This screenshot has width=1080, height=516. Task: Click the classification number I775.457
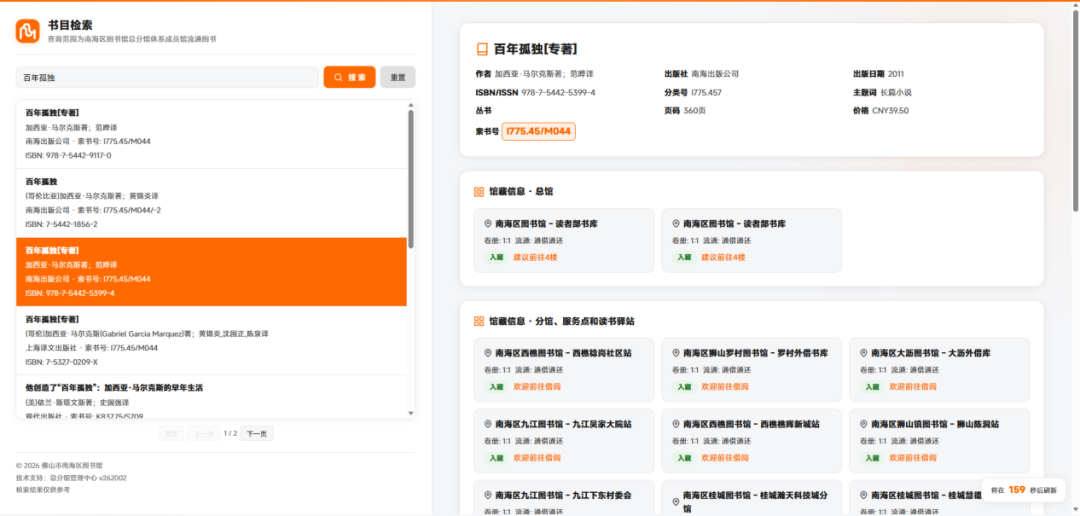click(706, 92)
